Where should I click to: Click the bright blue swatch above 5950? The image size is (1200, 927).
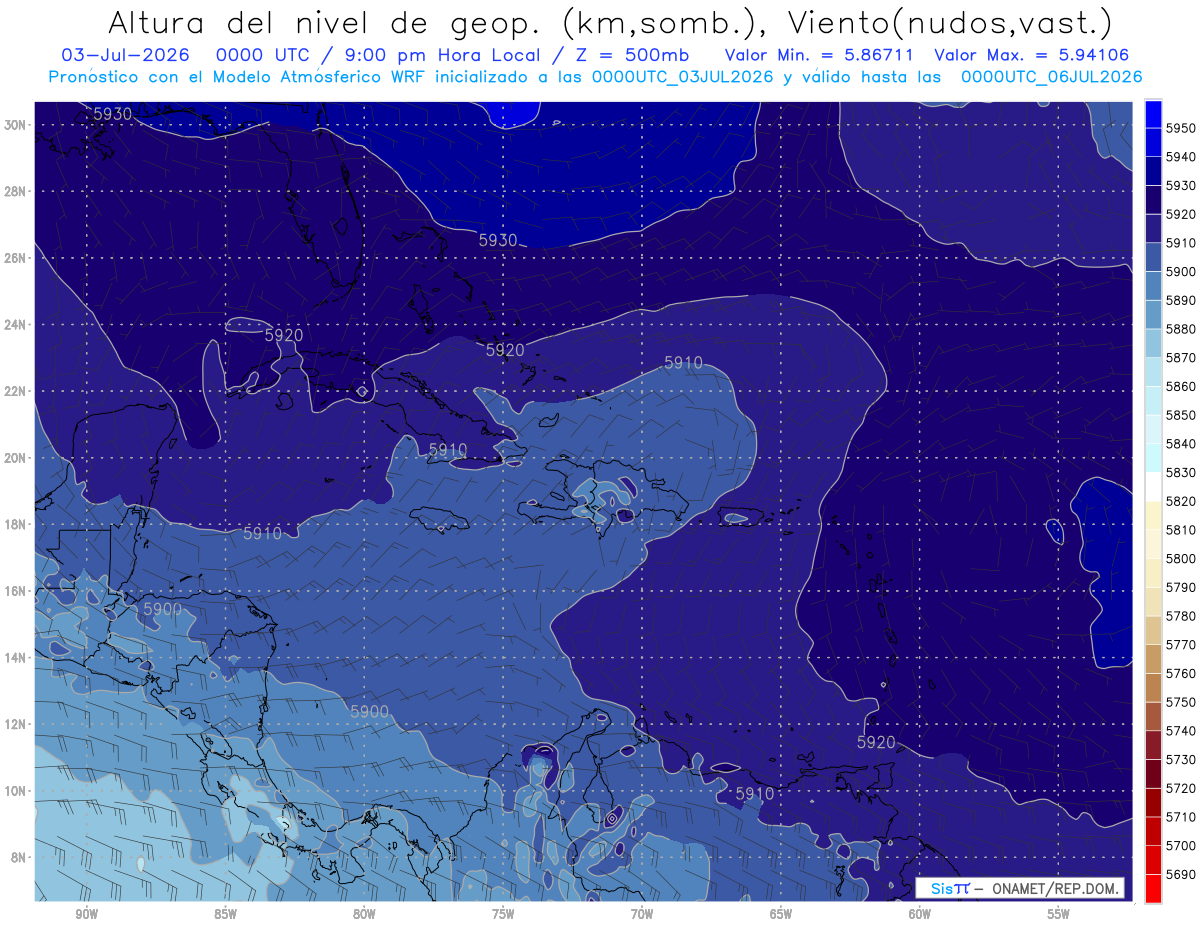pos(1153,113)
